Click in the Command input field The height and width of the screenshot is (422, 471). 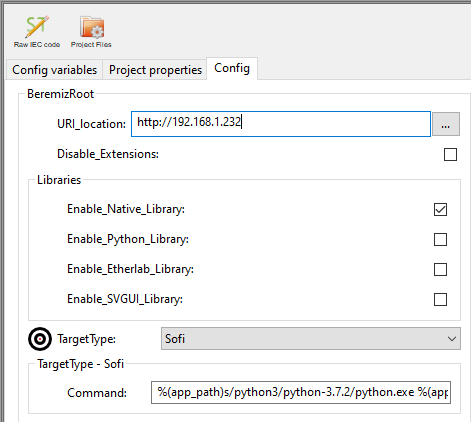301,392
